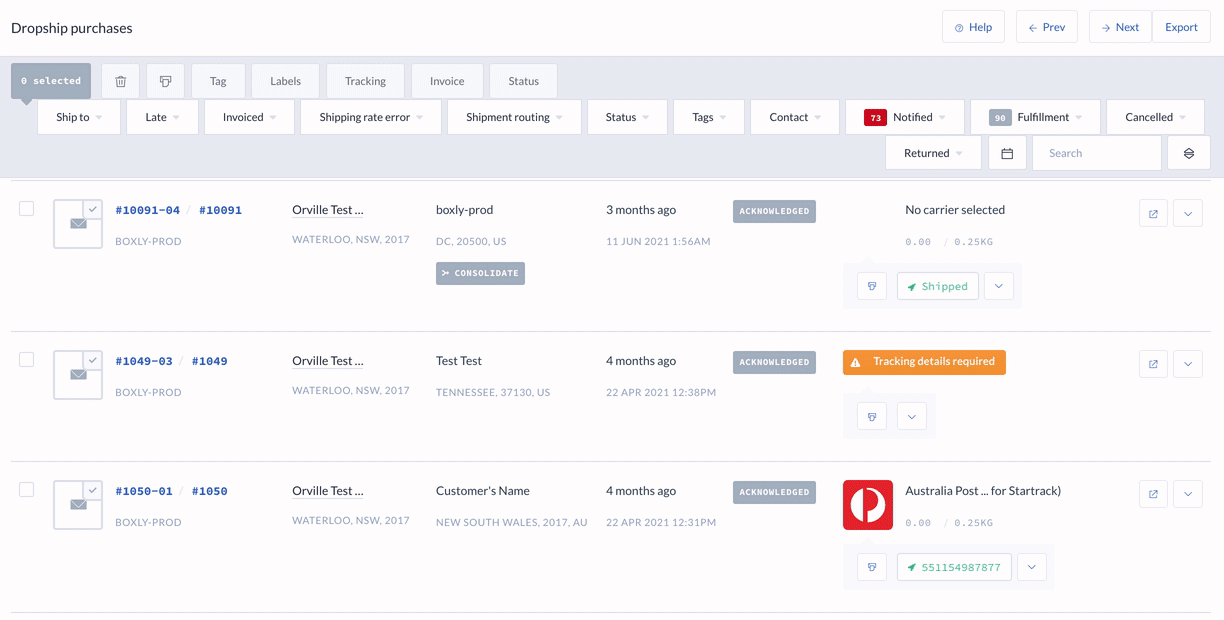Click the Help button
This screenshot has width=1224, height=620.
click(x=973, y=27)
